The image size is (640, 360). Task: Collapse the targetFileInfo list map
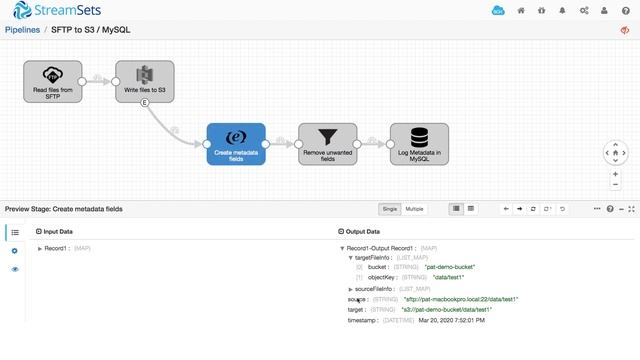click(350, 258)
